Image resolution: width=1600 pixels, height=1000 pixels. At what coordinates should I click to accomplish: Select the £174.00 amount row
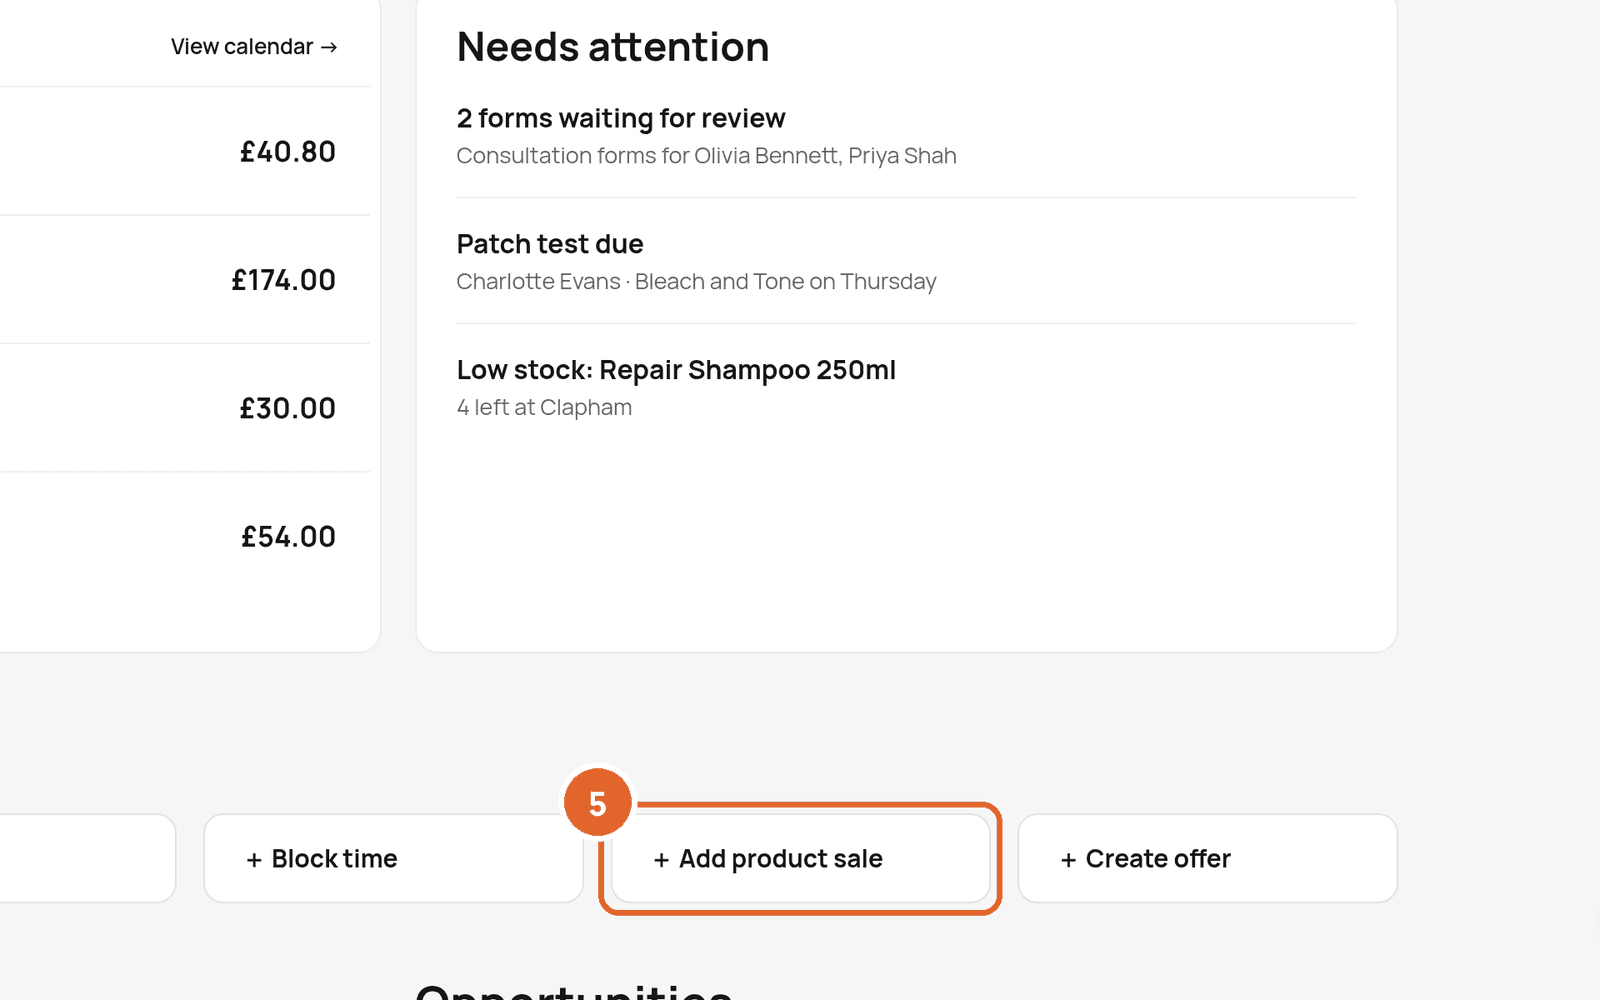click(x=185, y=279)
